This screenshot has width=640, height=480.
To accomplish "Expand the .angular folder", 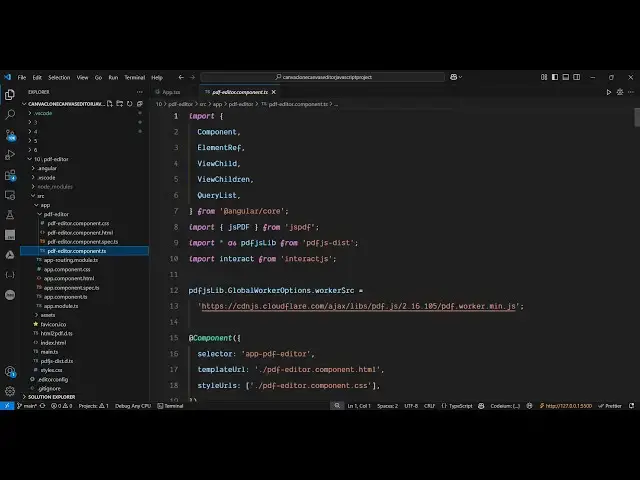I will click(84, 168).
